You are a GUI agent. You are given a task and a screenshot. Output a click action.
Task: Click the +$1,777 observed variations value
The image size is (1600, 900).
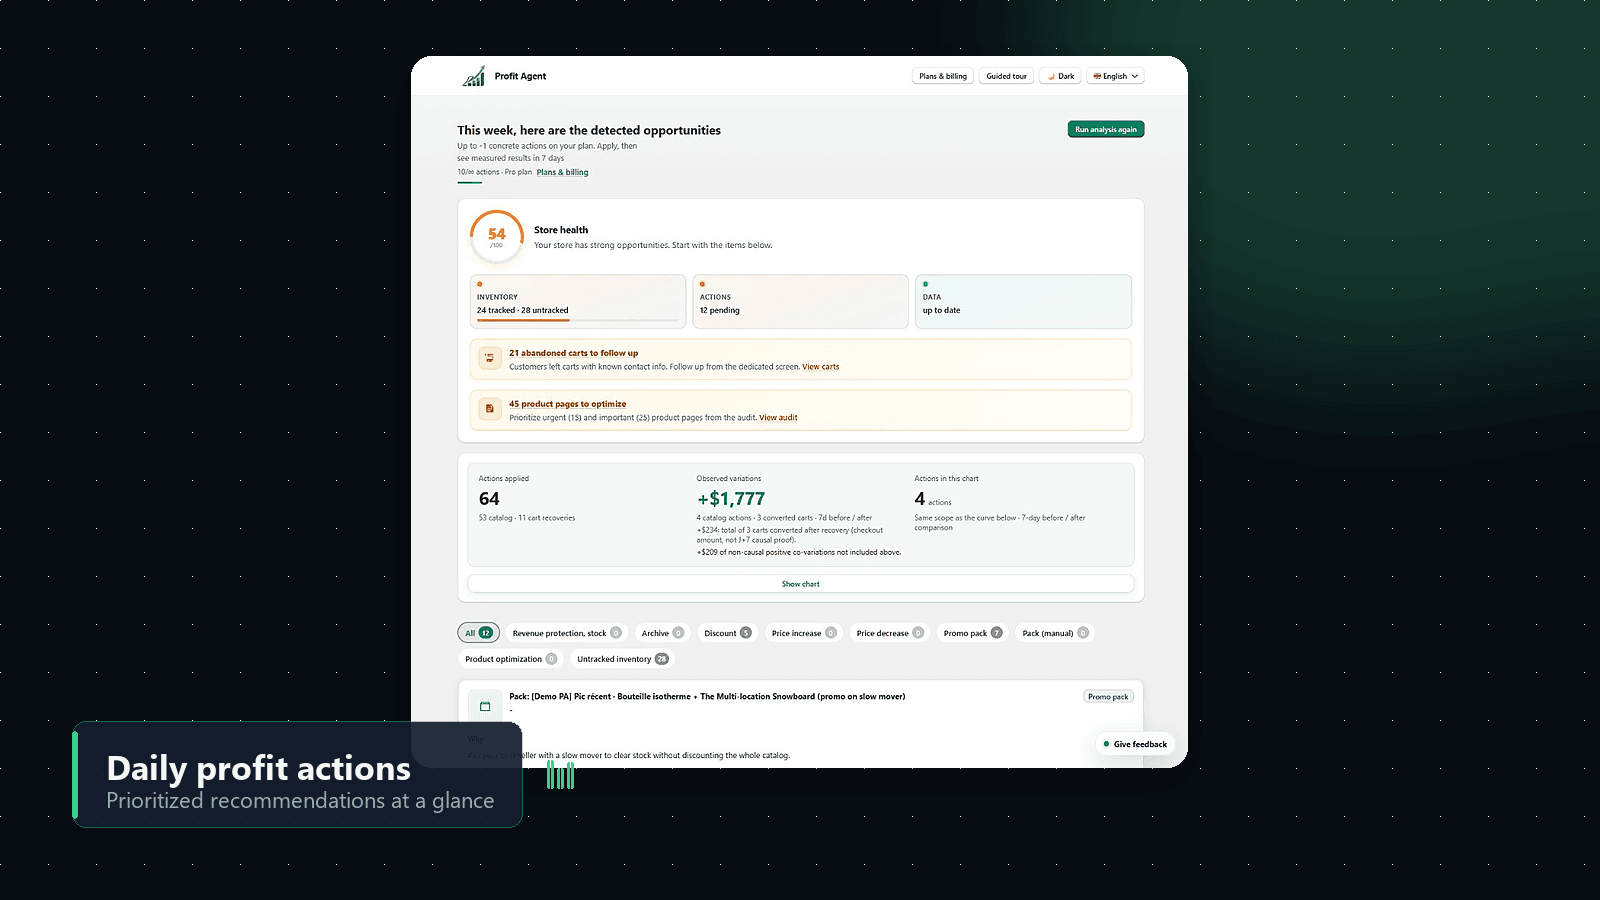731,499
